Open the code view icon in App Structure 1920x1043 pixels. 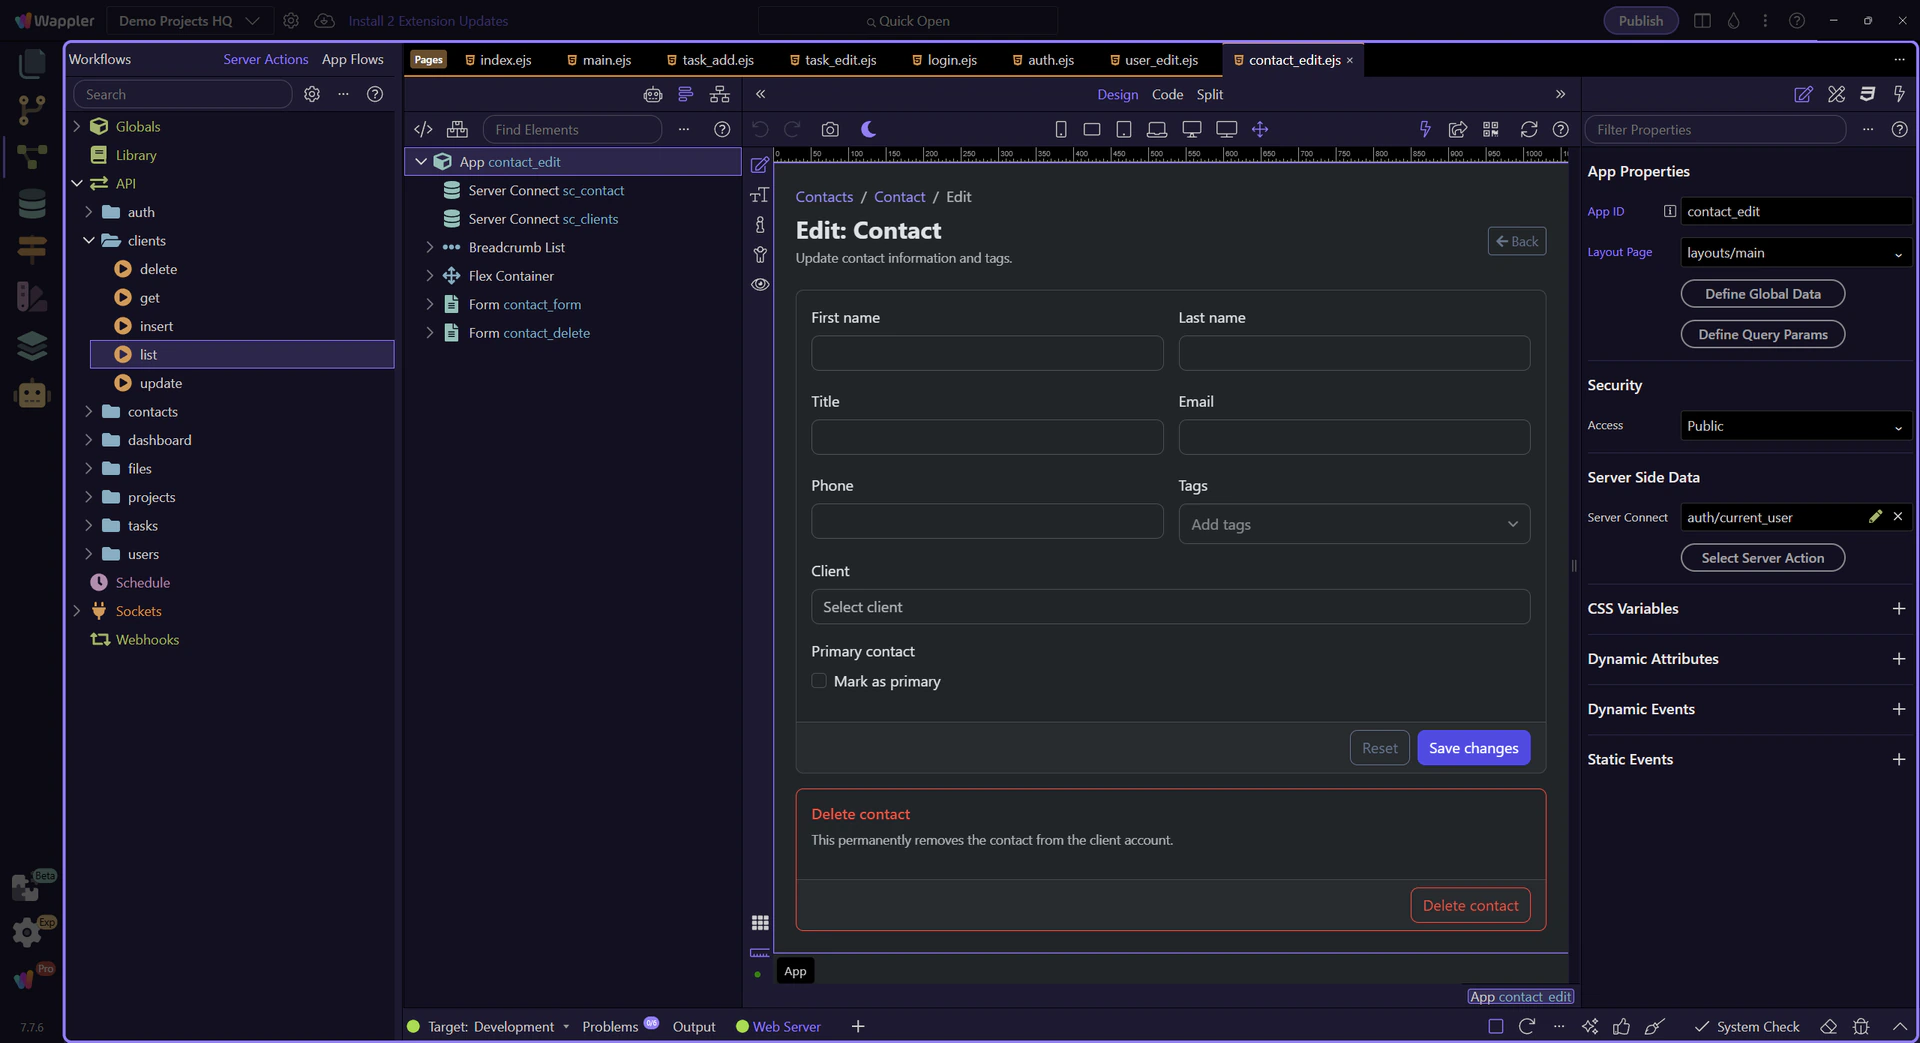(x=423, y=129)
